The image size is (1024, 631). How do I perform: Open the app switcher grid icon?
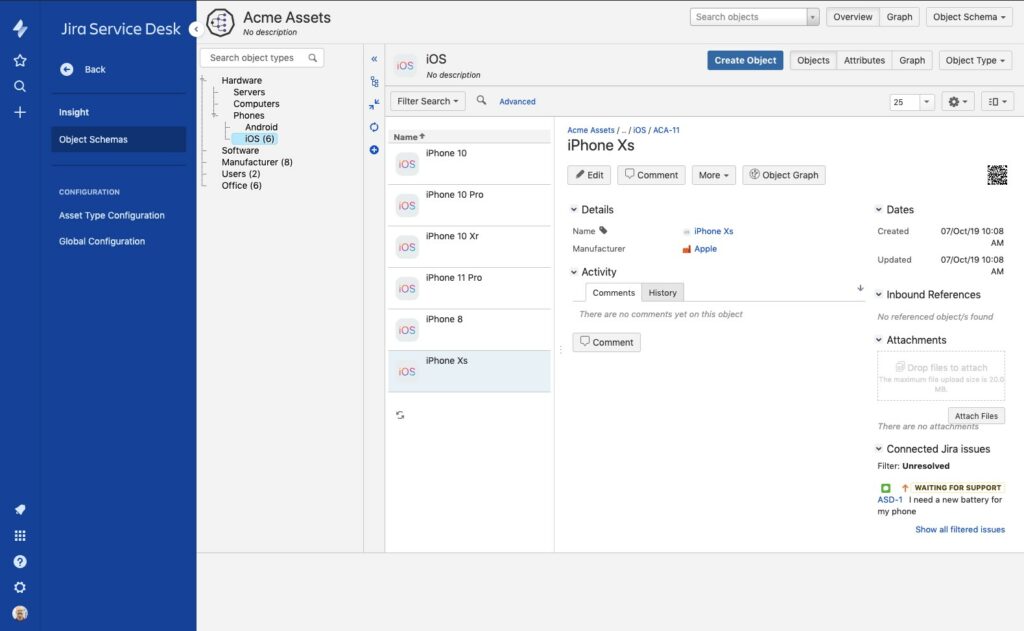click(x=20, y=536)
